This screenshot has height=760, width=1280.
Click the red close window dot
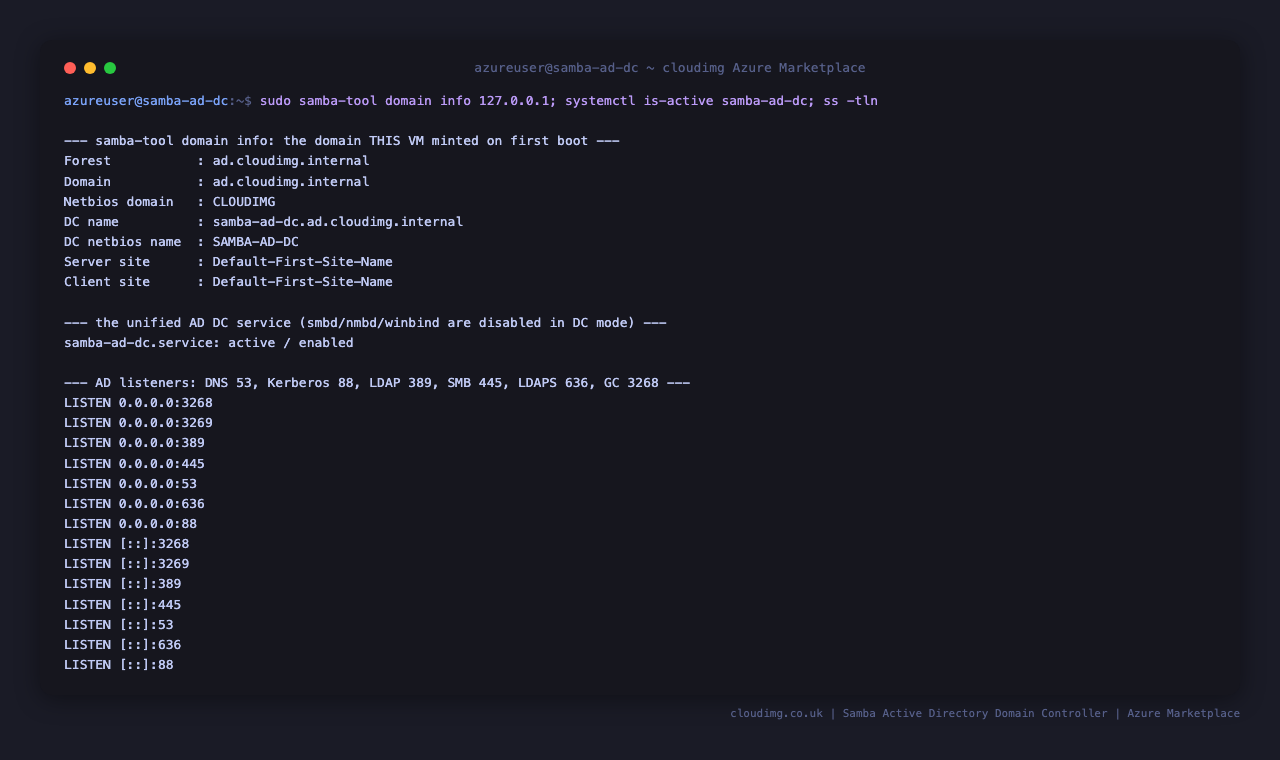70,68
